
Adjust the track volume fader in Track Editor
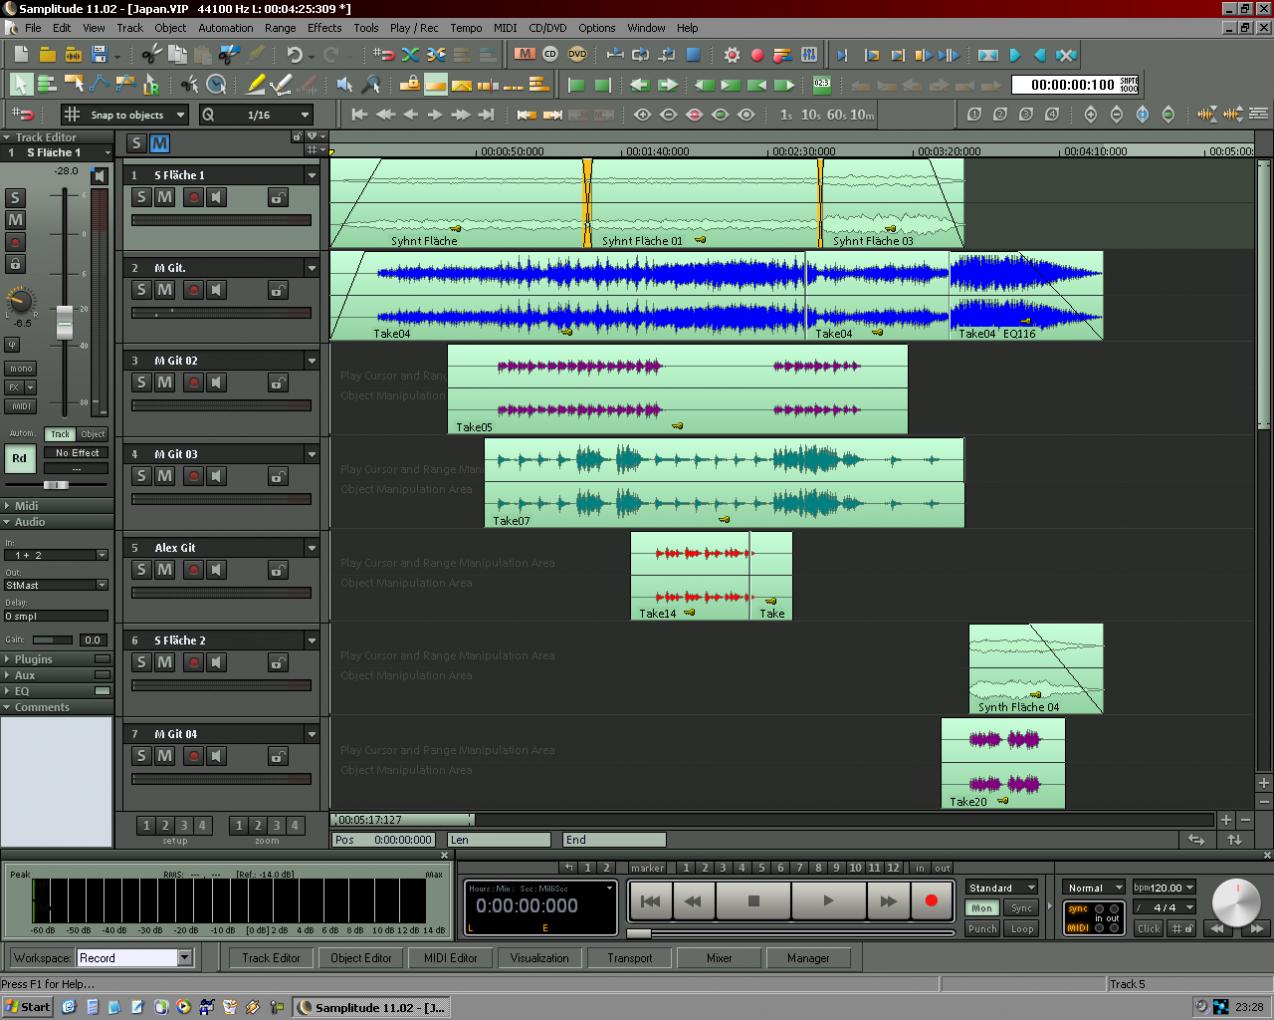point(65,322)
